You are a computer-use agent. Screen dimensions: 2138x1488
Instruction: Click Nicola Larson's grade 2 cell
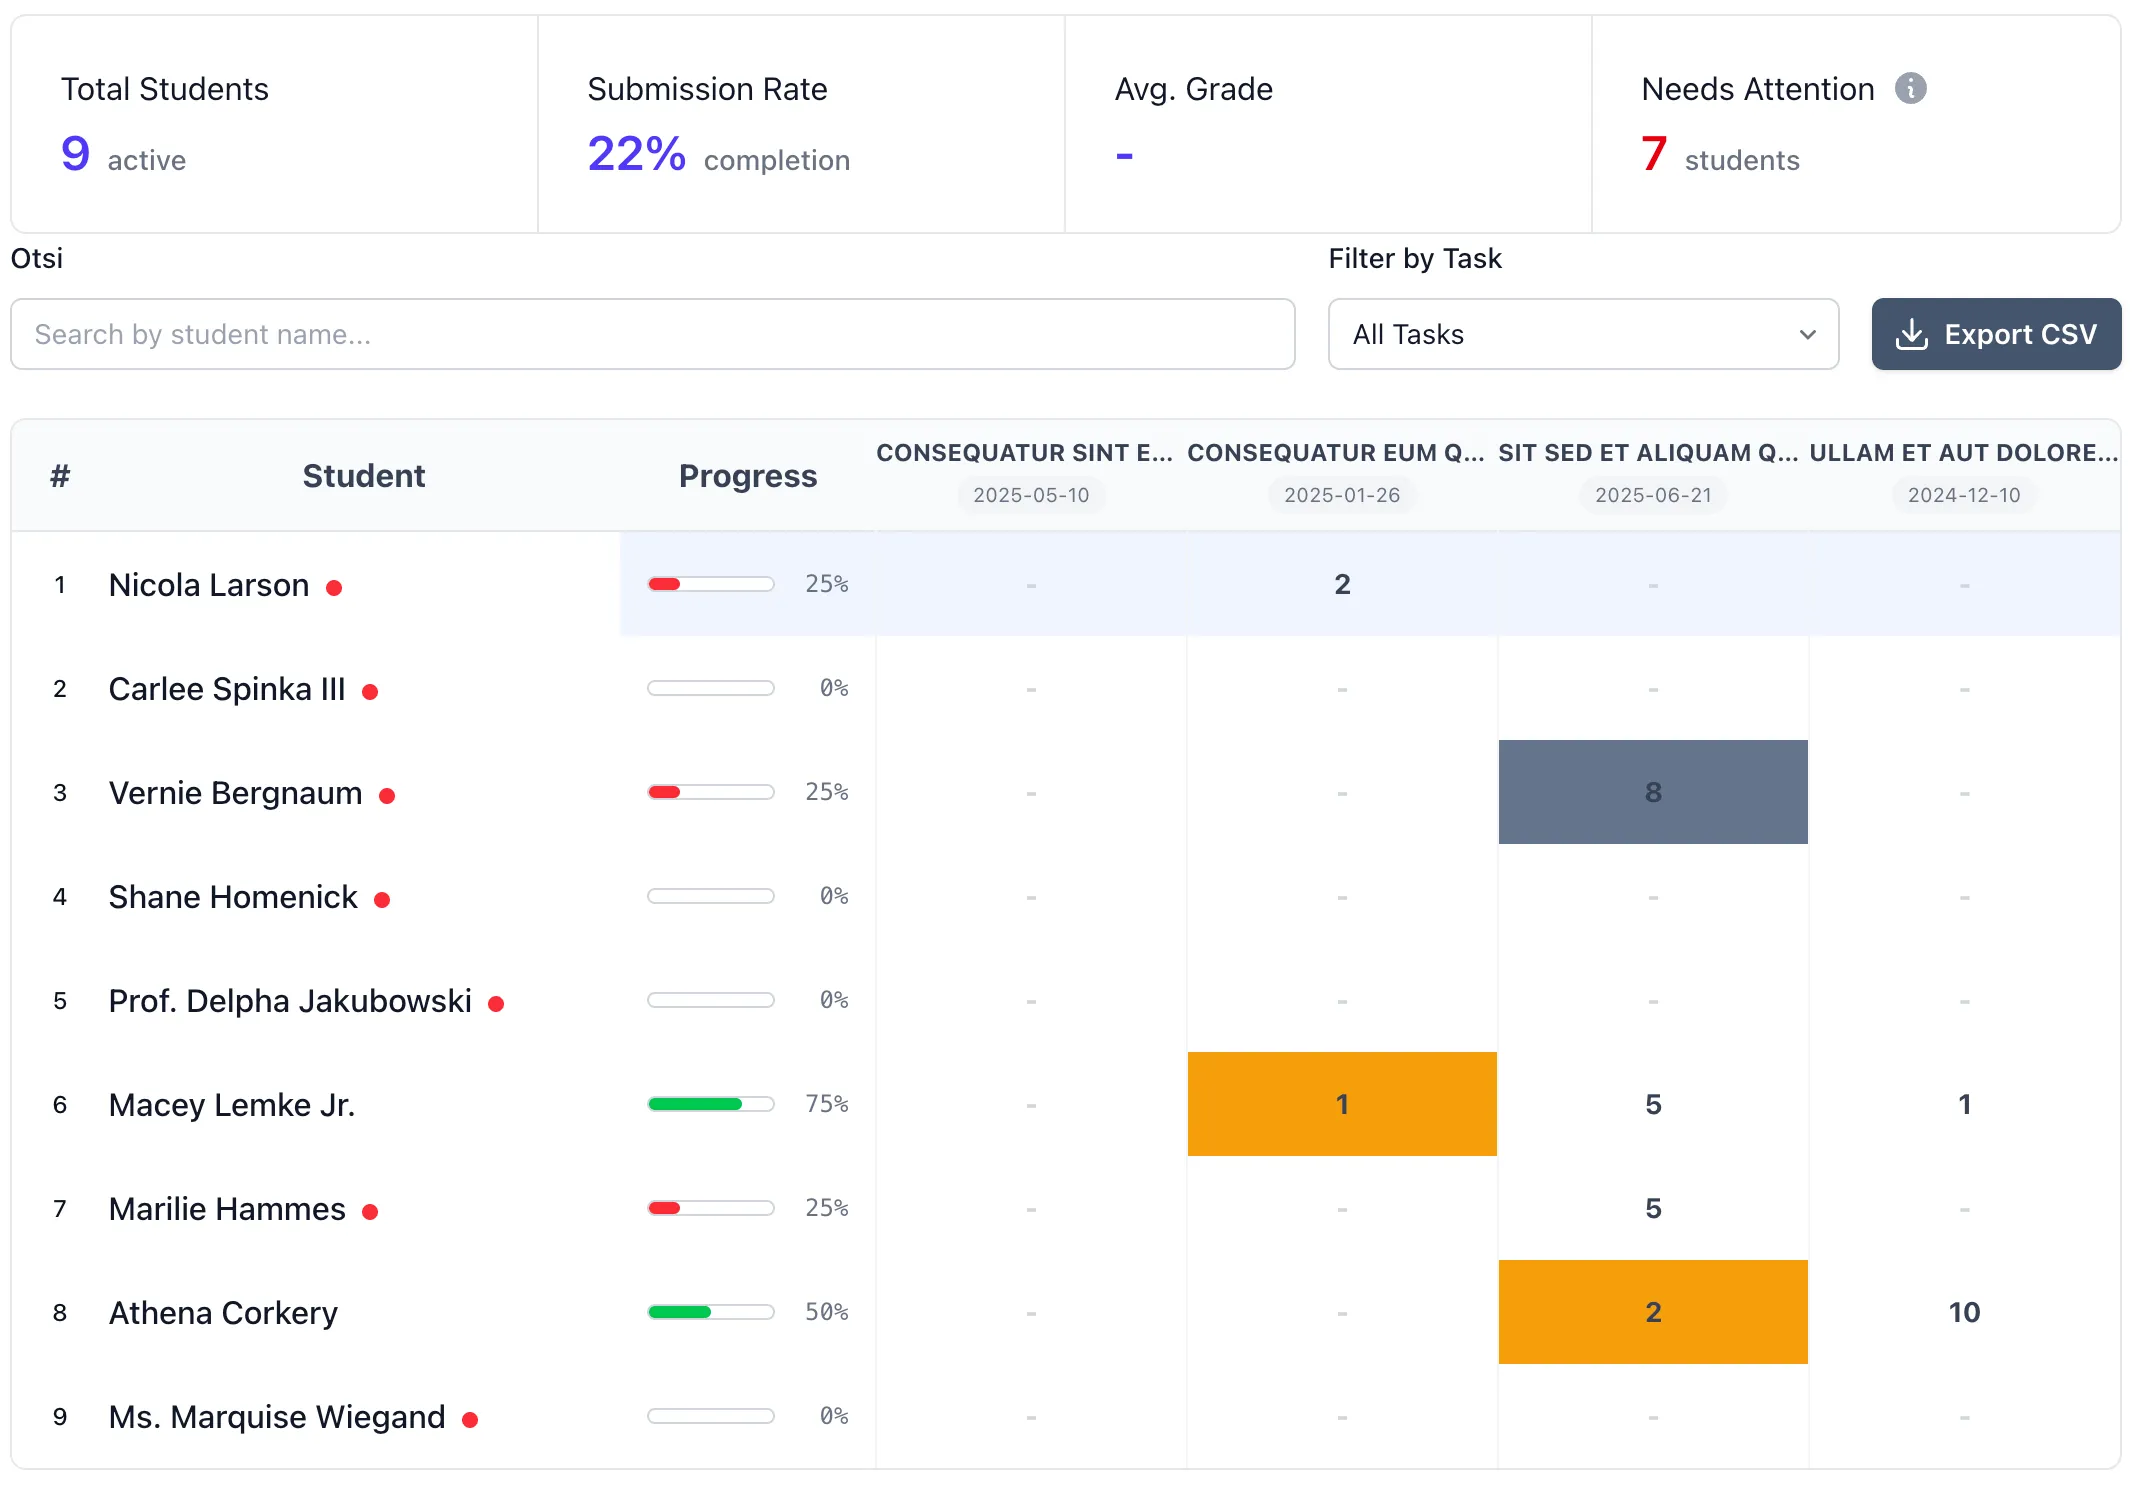[1342, 584]
